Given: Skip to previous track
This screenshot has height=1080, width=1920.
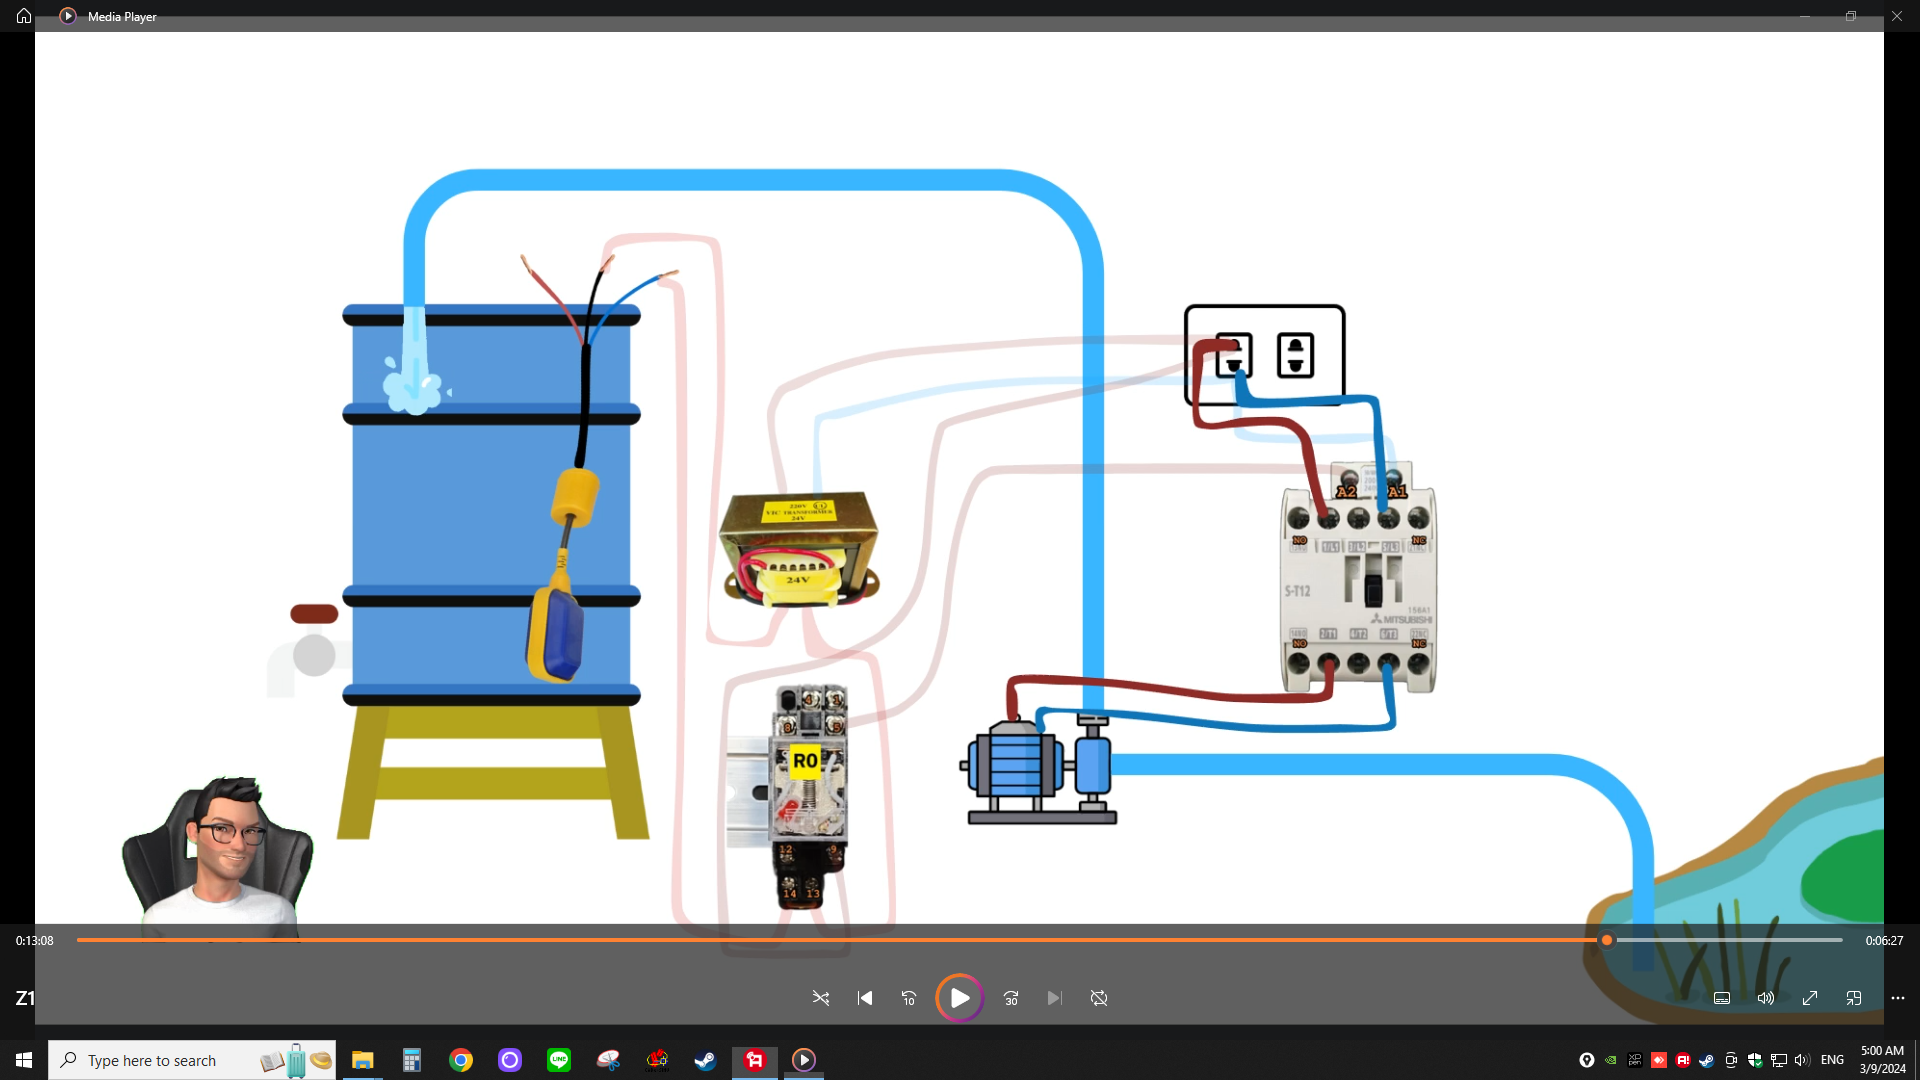Looking at the screenshot, I should pyautogui.click(x=865, y=998).
